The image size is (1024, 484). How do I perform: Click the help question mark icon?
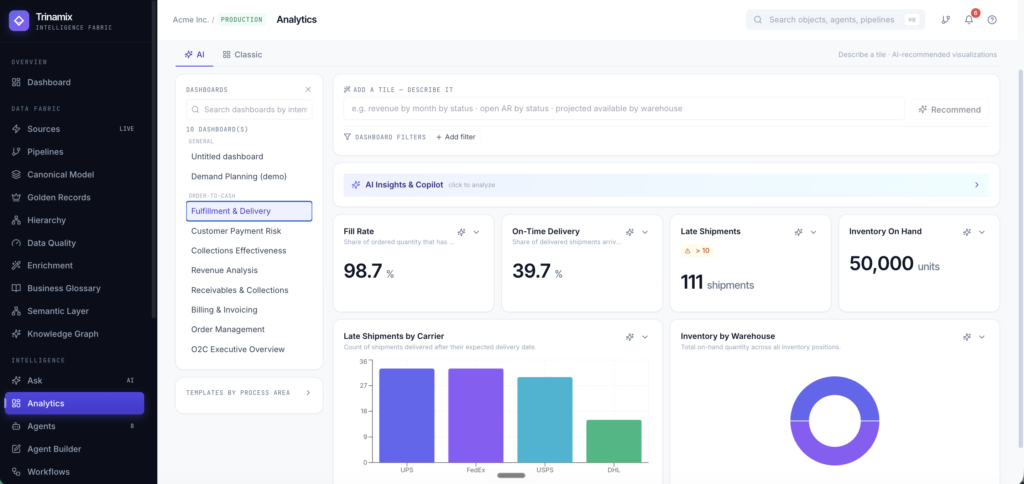click(x=992, y=20)
